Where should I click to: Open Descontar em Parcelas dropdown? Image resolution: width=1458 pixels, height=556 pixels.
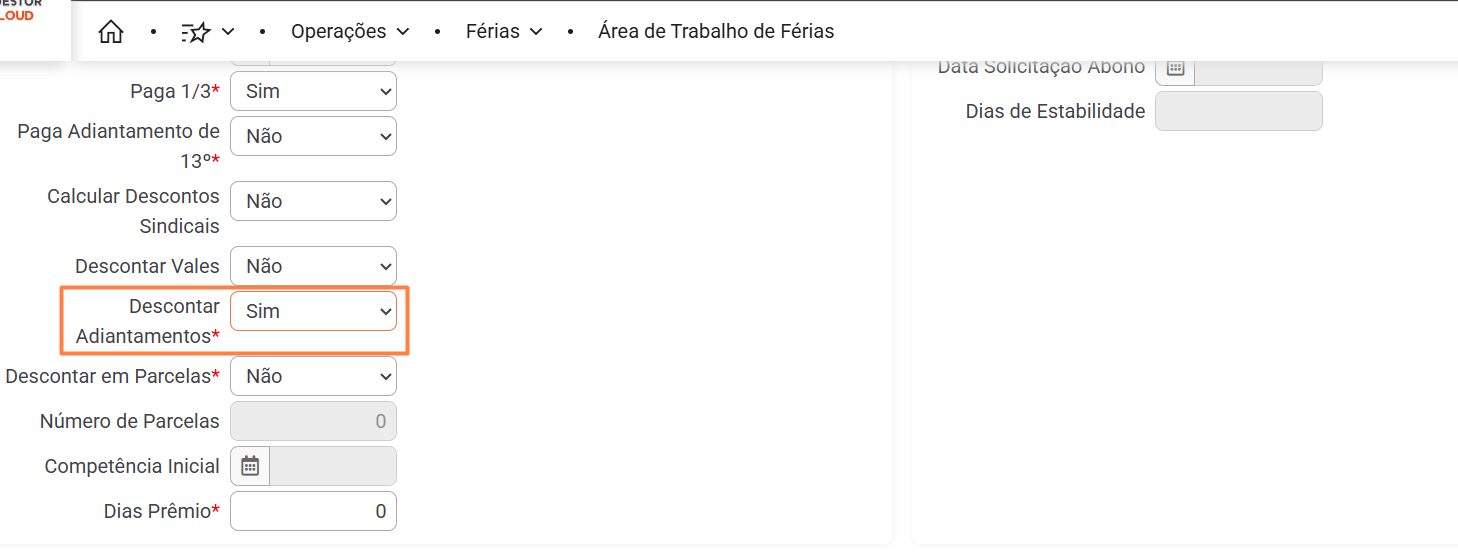point(313,376)
